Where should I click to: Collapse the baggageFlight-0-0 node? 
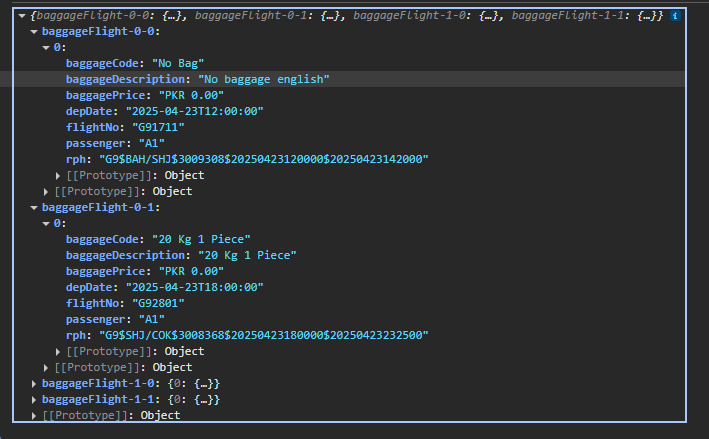tap(35, 31)
